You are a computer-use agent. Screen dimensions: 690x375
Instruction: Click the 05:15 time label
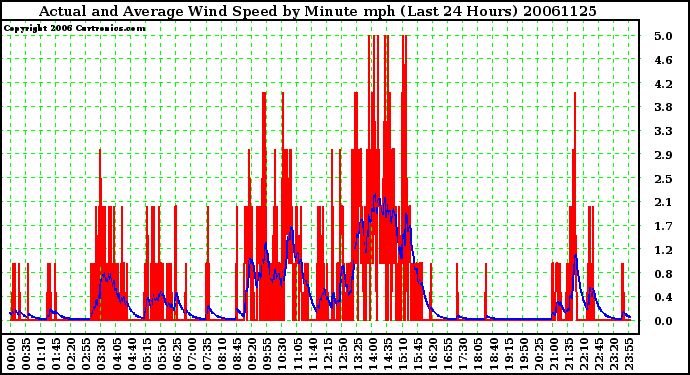coord(146,354)
